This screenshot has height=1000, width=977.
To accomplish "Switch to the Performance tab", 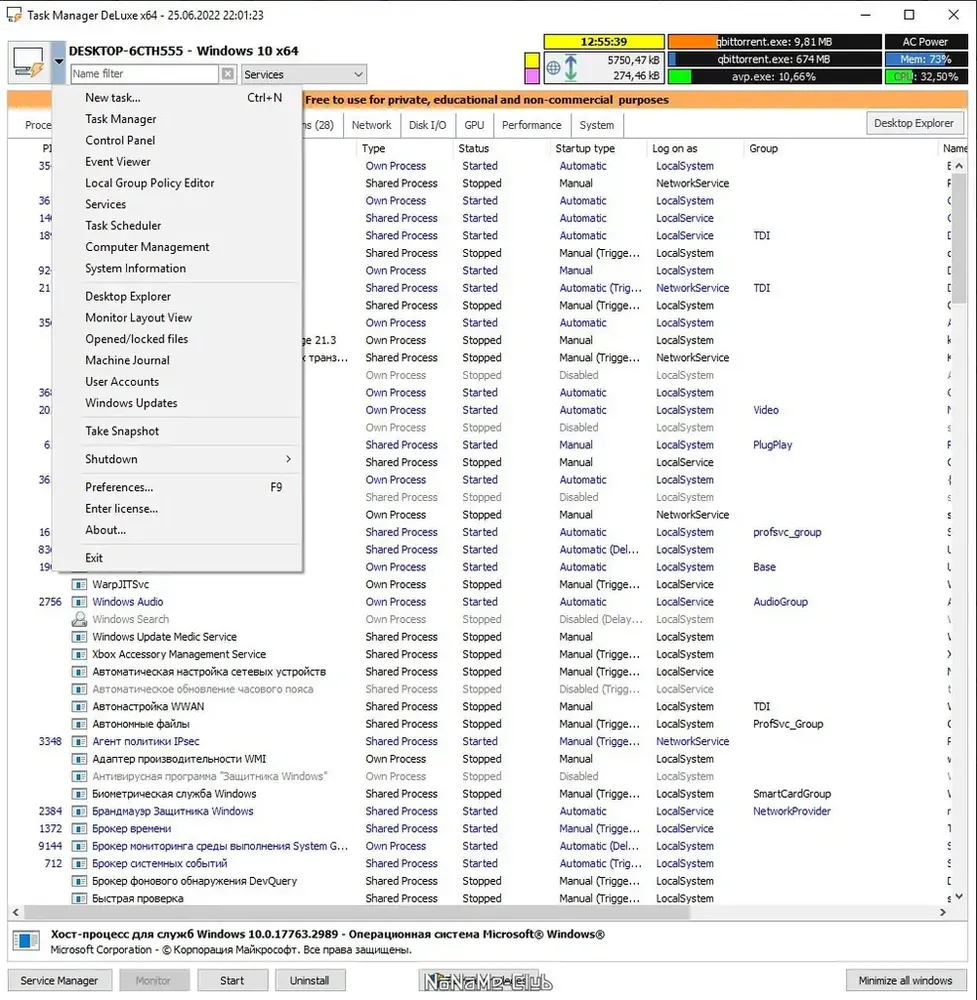I will [x=532, y=125].
